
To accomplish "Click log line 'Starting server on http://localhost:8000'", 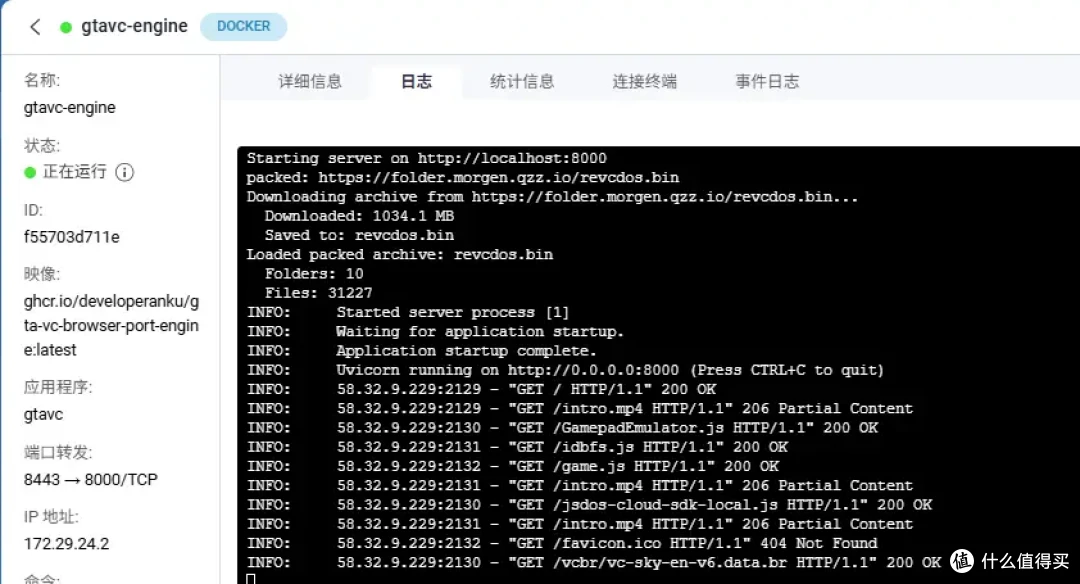I will pos(426,158).
